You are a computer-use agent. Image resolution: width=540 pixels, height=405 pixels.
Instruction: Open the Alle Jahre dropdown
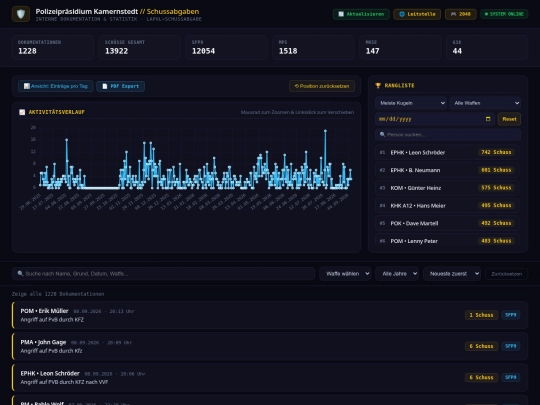coord(397,273)
